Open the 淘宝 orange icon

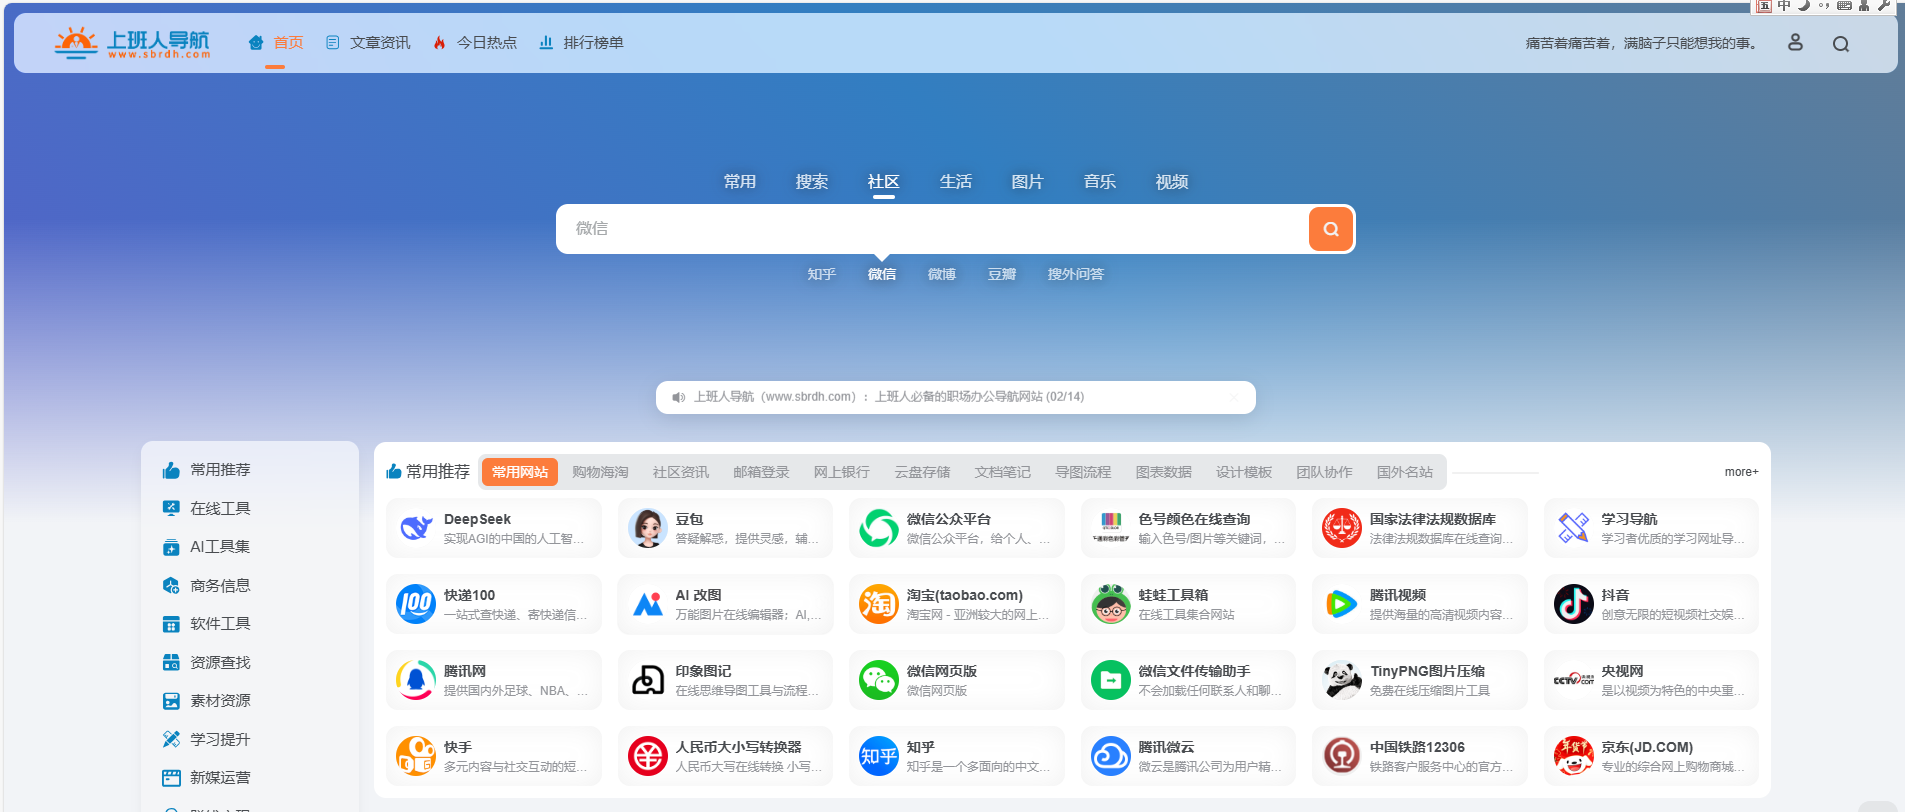tap(879, 604)
